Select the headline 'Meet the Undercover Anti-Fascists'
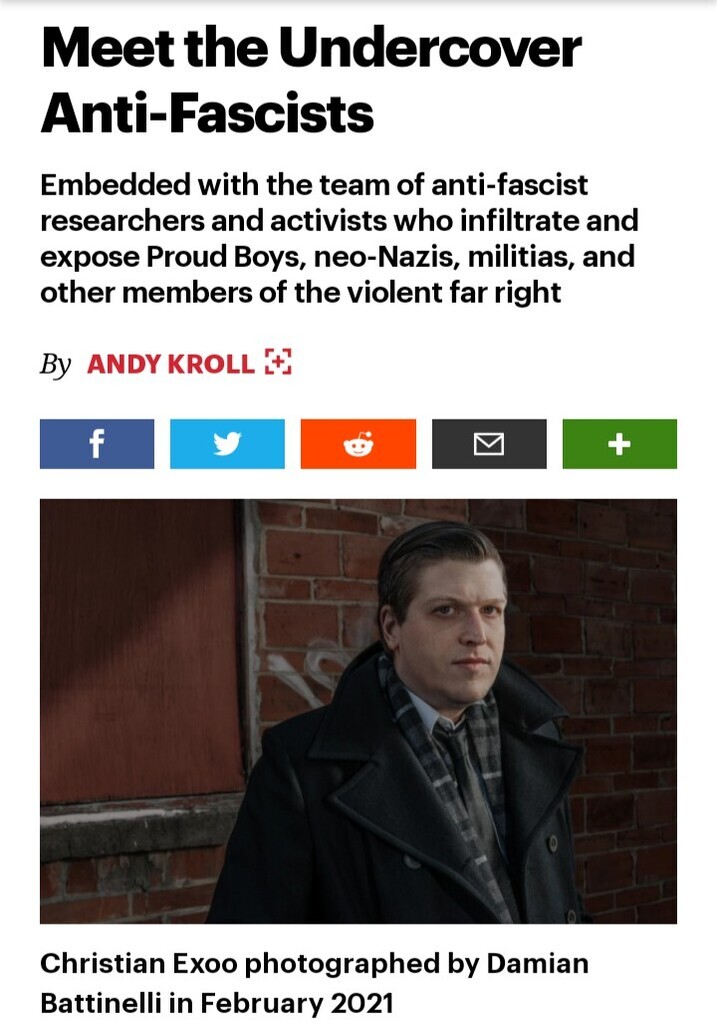 coord(311,81)
